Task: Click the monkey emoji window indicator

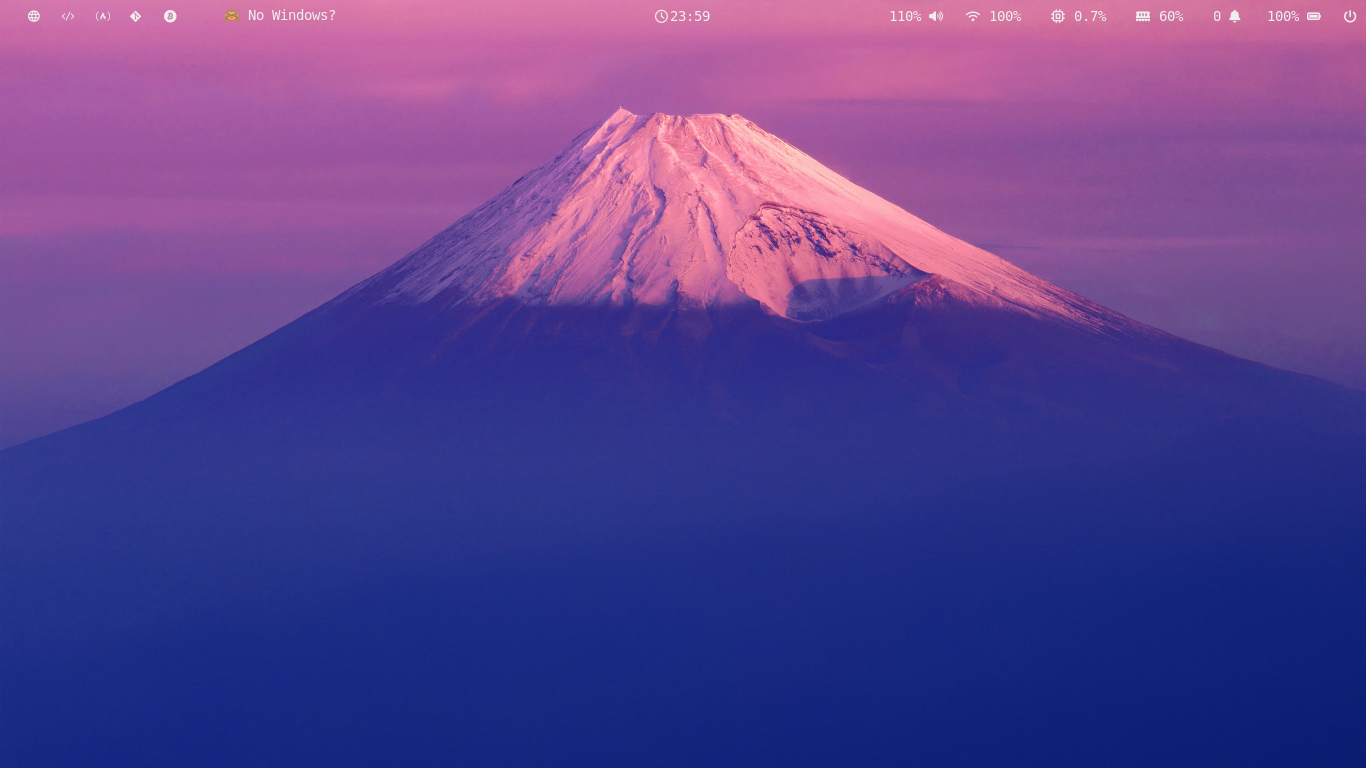Action: [232, 16]
